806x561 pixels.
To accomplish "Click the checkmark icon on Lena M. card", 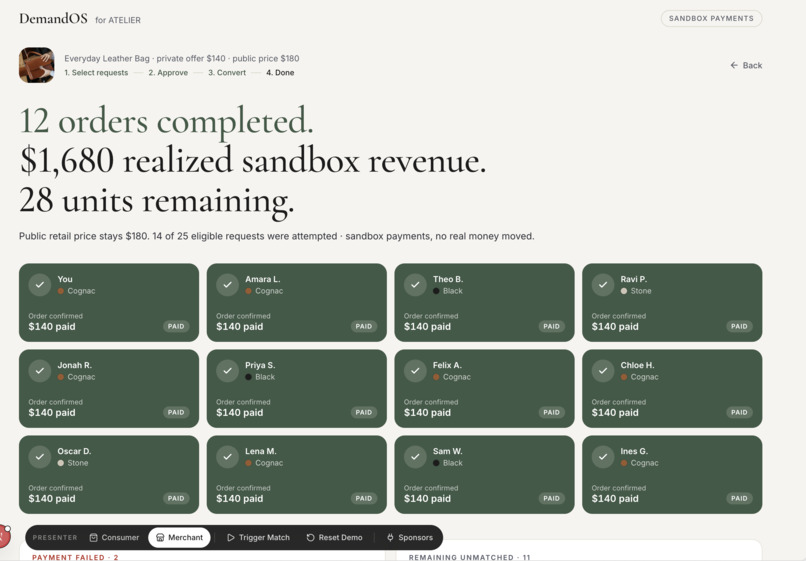I will coord(227,456).
